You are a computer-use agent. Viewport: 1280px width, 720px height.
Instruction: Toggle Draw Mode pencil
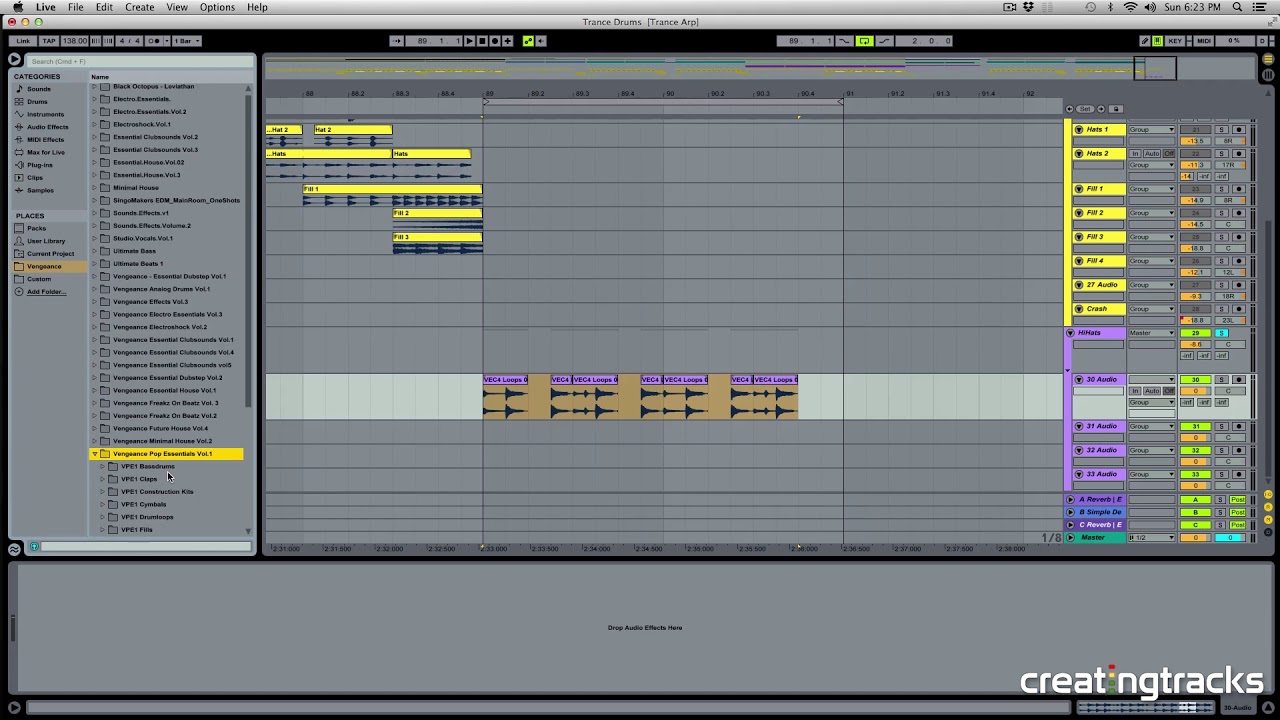tap(1145, 41)
